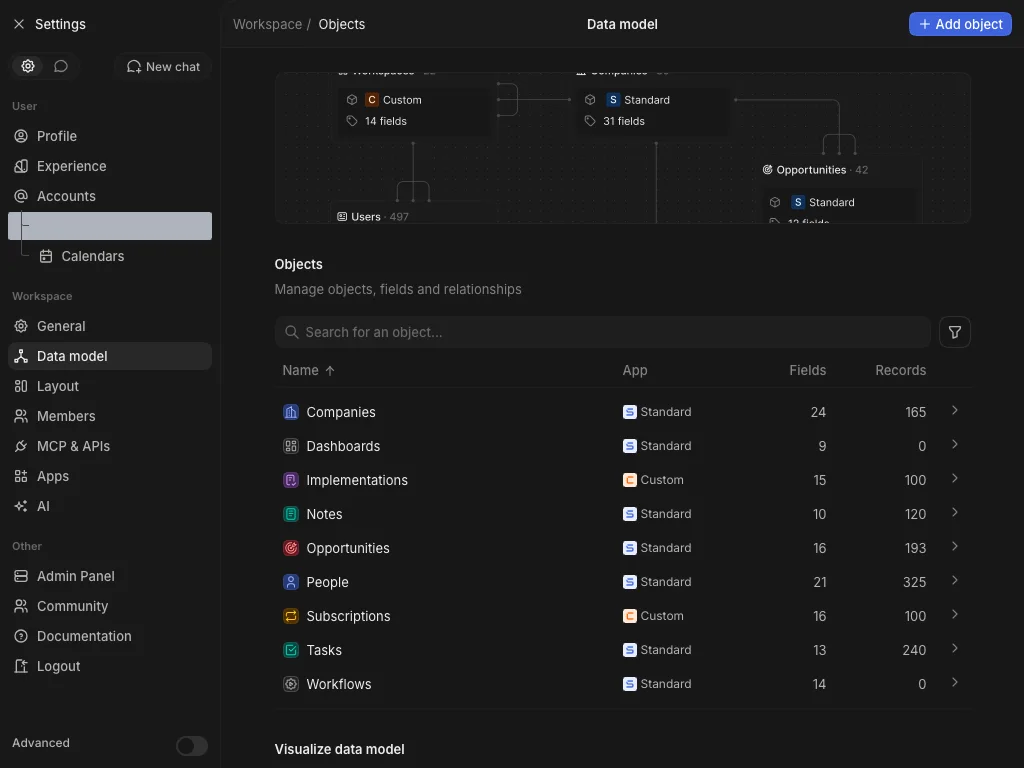Expand the Dashboards row chevron
The width and height of the screenshot is (1024, 768).
pyautogui.click(x=955, y=444)
